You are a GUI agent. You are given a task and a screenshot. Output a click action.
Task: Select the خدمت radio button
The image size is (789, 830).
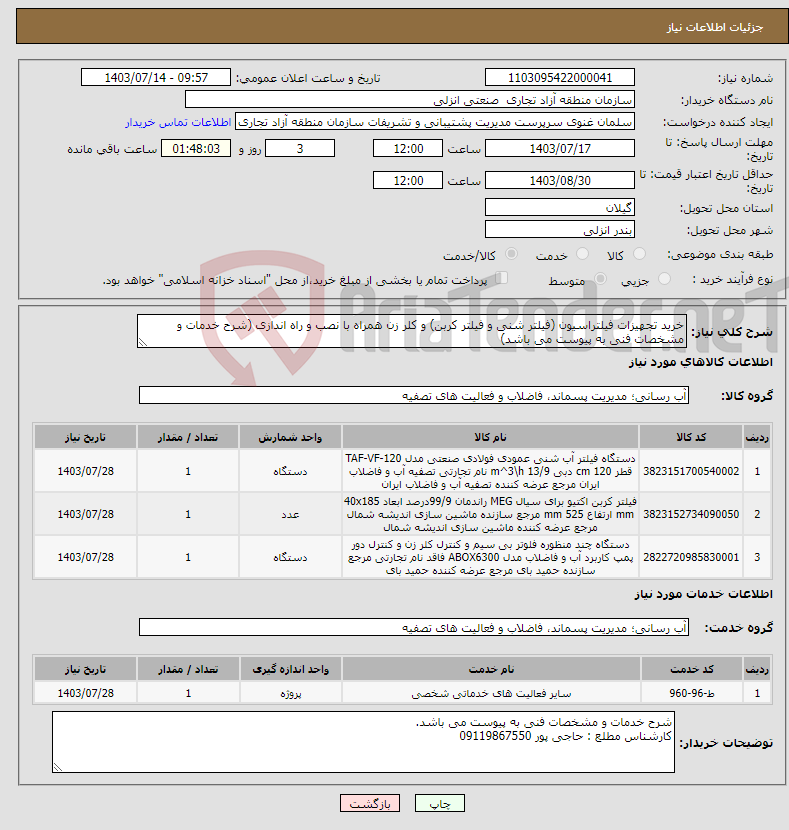(x=582, y=254)
